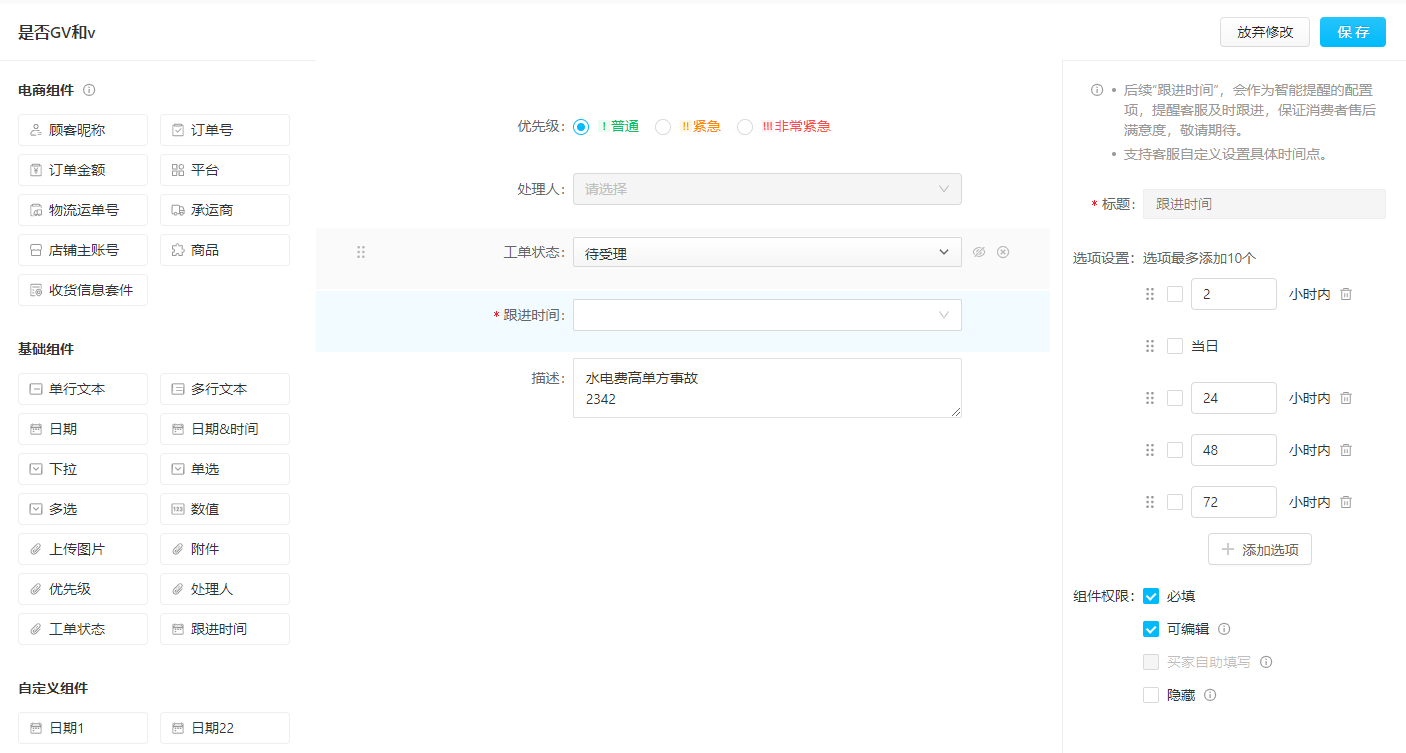Select the 普通 priority radio button

(581, 127)
